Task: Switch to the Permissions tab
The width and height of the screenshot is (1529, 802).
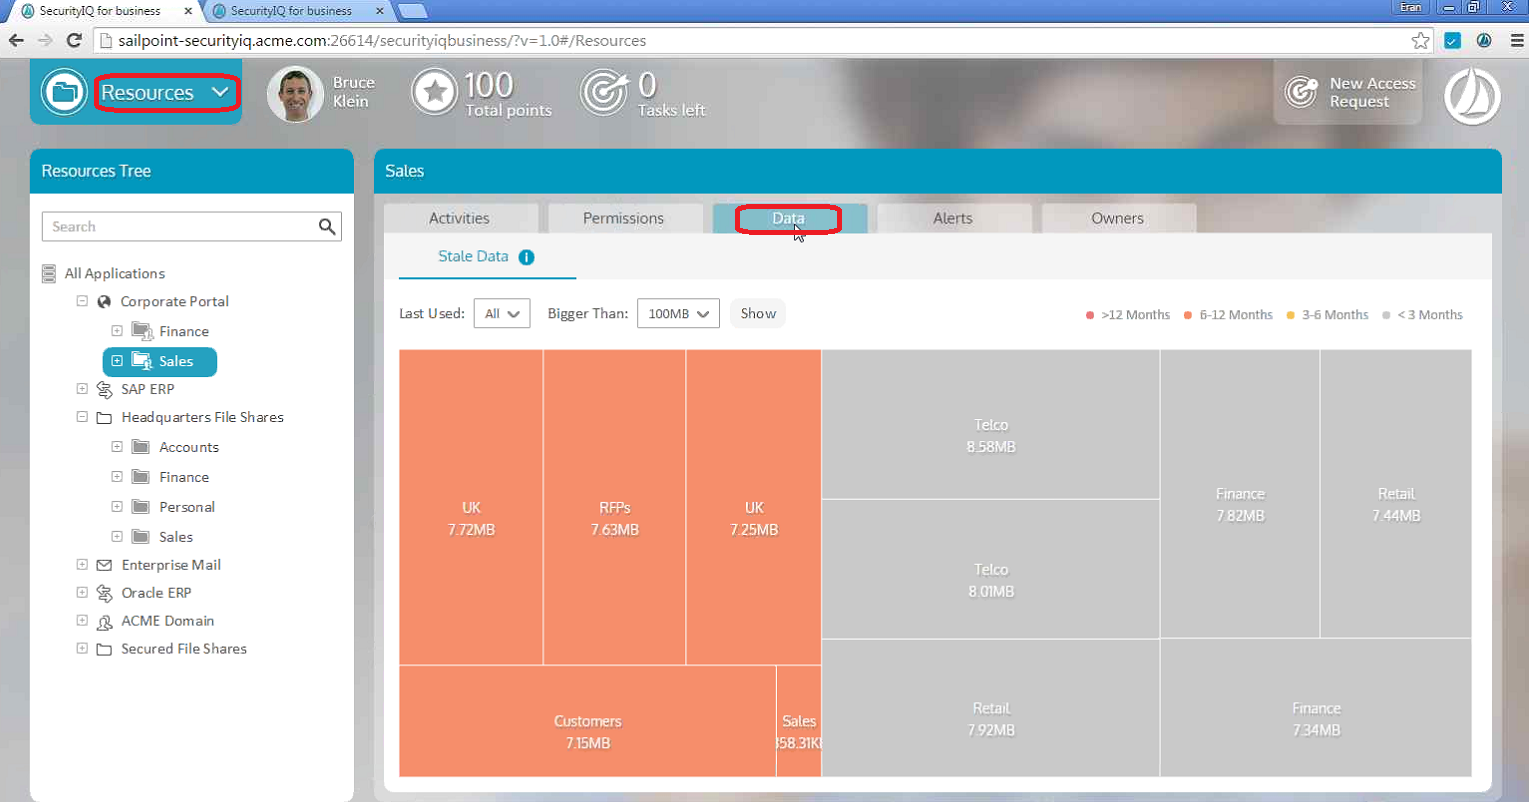Action: tap(624, 218)
